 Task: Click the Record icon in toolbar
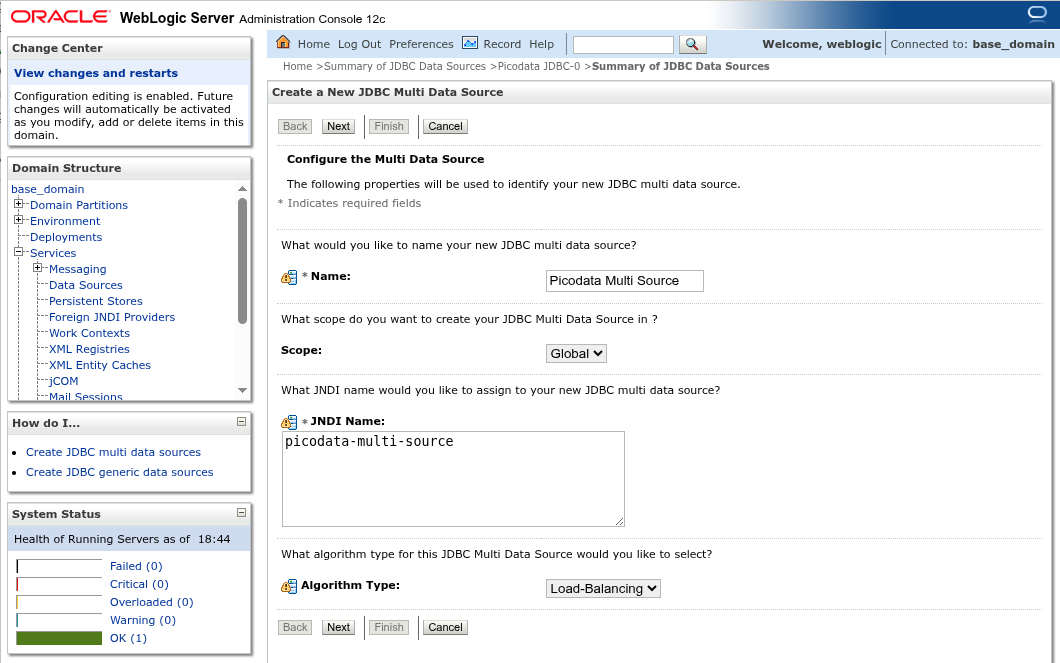[x=470, y=43]
